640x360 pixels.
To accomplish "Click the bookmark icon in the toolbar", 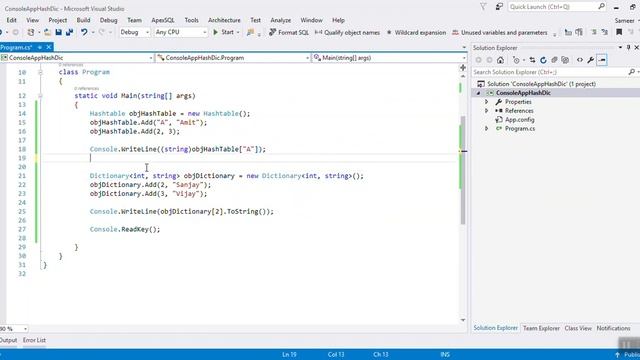I will 619,32.
